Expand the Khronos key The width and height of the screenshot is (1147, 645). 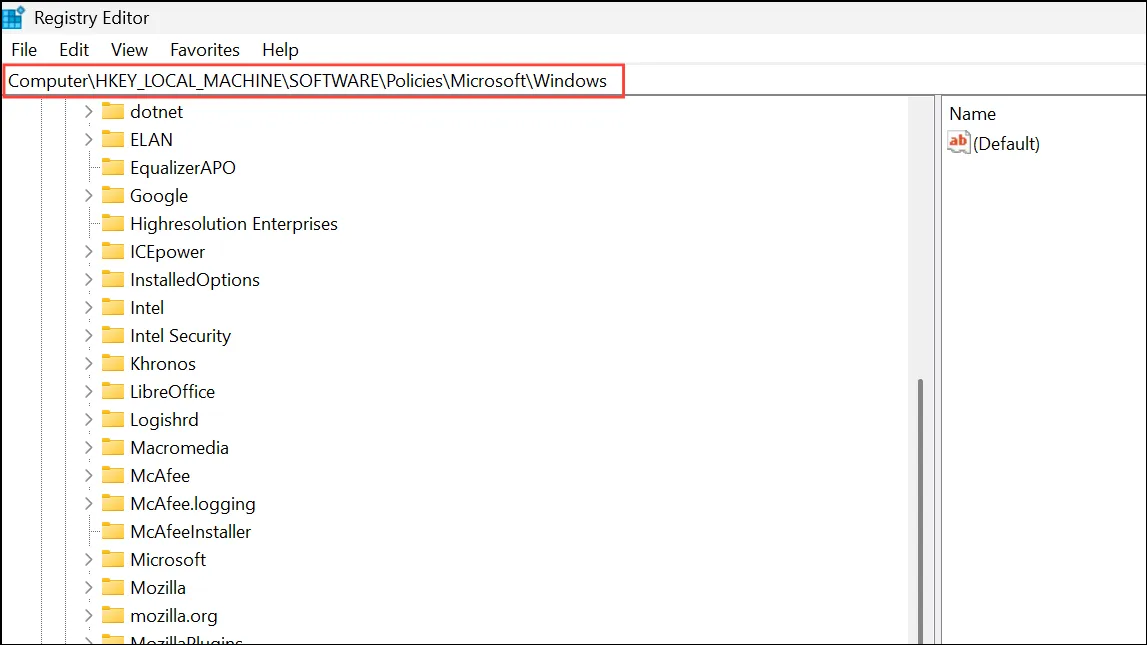point(89,363)
